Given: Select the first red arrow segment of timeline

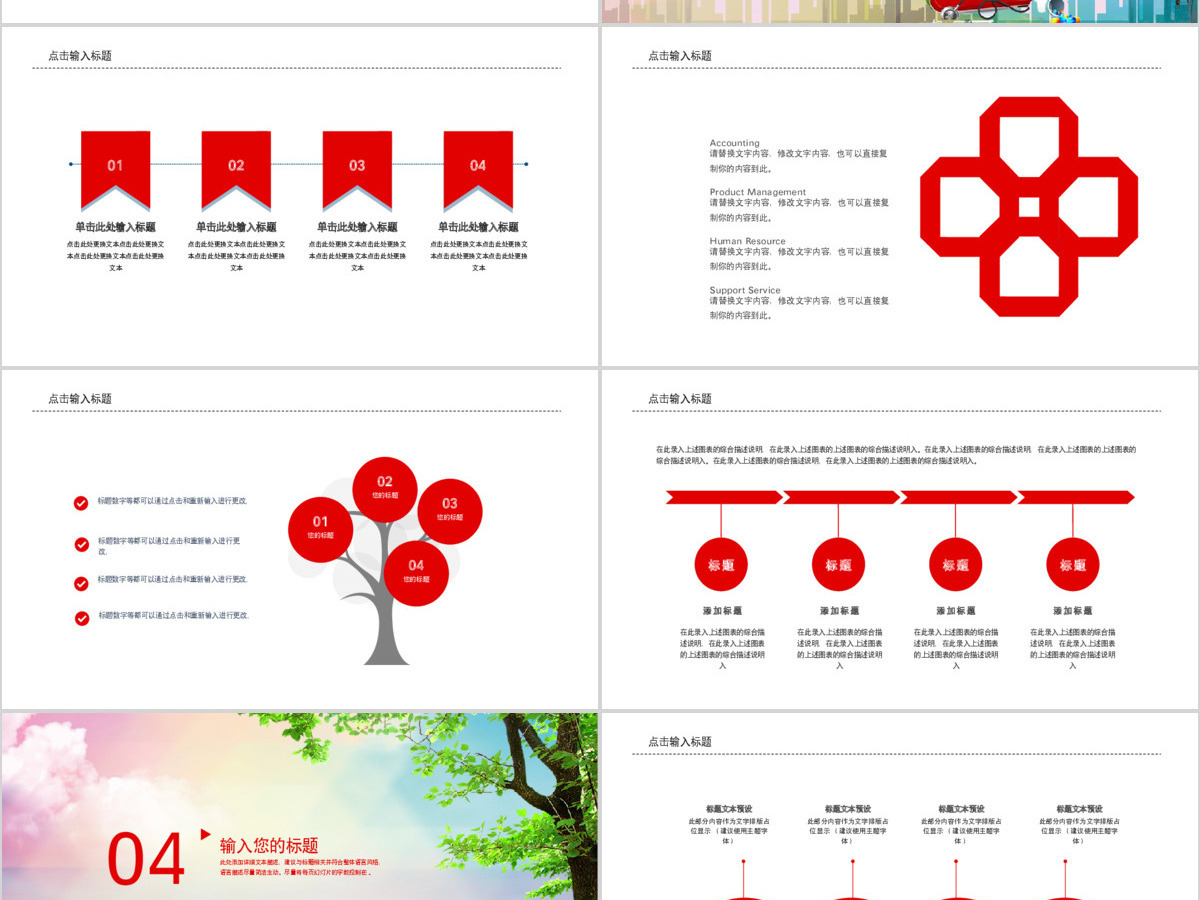Looking at the screenshot, I should click(724, 497).
